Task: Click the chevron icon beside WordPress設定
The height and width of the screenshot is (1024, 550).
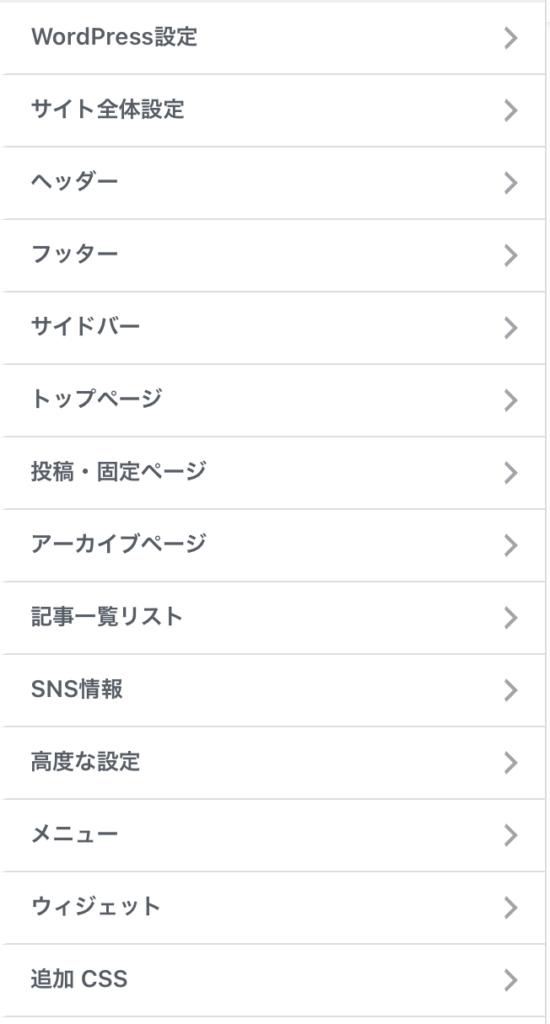Action: click(x=511, y=38)
